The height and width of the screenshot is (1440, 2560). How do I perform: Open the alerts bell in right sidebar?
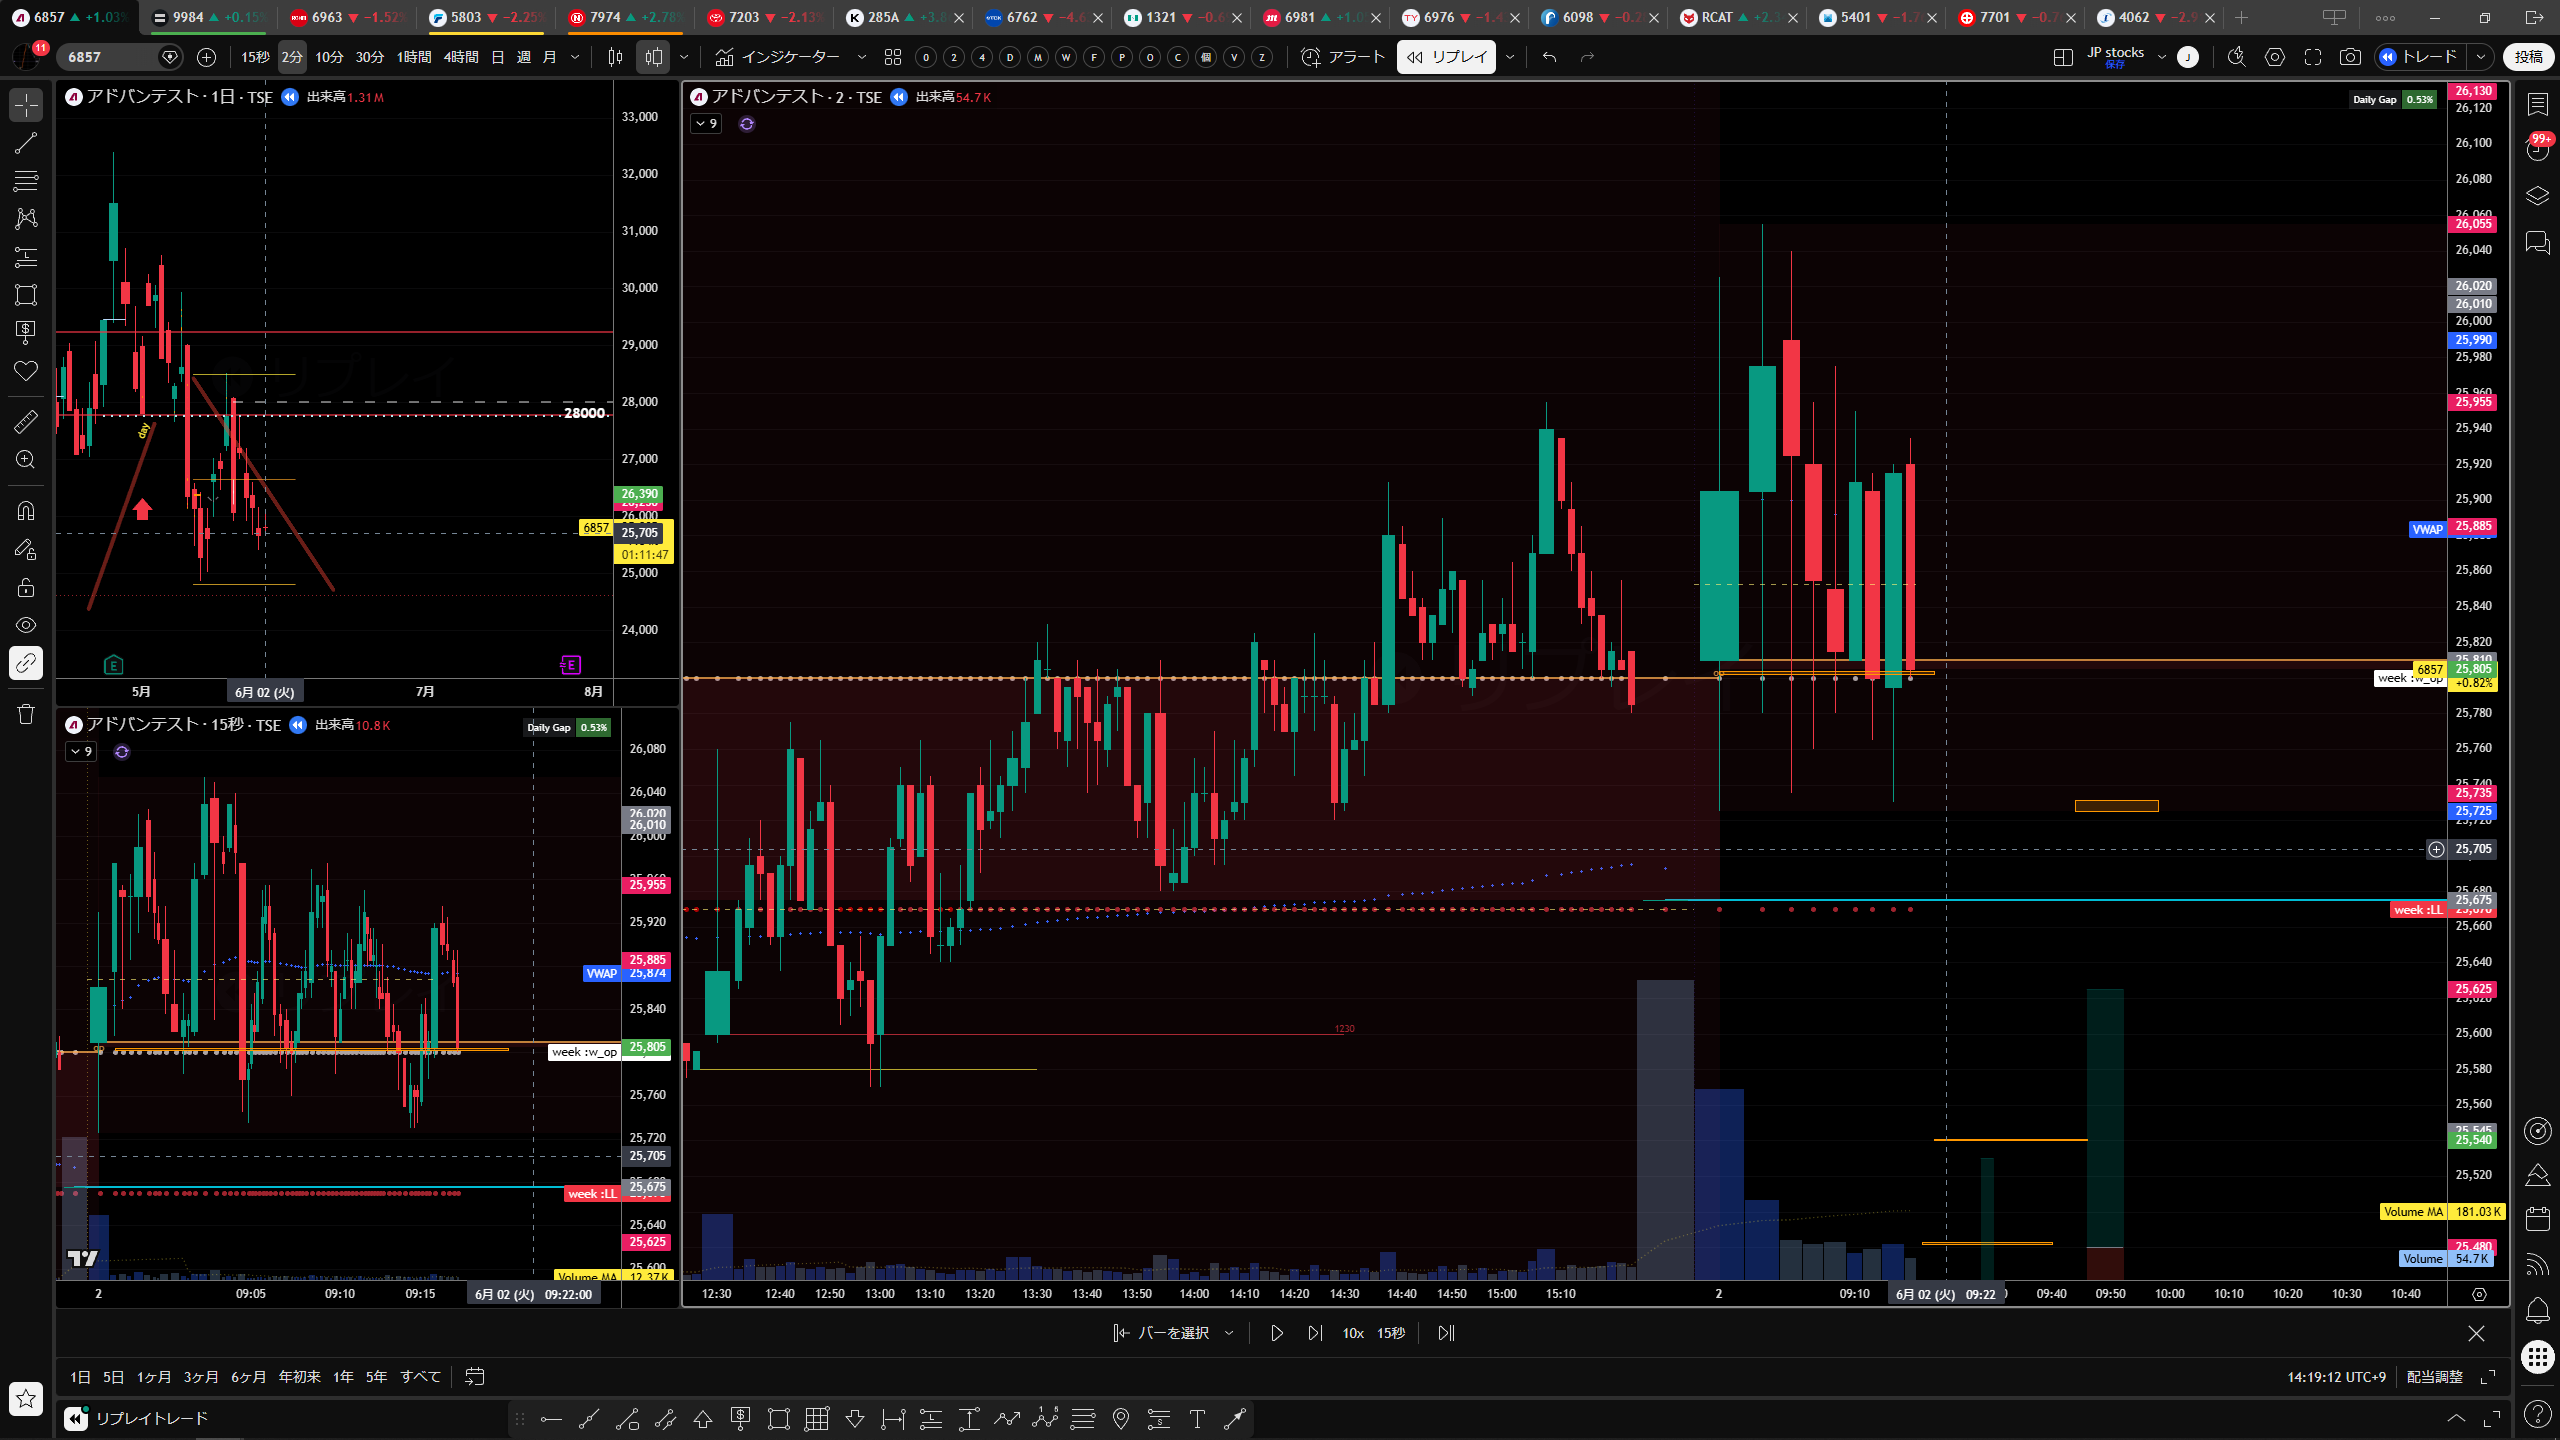[2538, 1310]
